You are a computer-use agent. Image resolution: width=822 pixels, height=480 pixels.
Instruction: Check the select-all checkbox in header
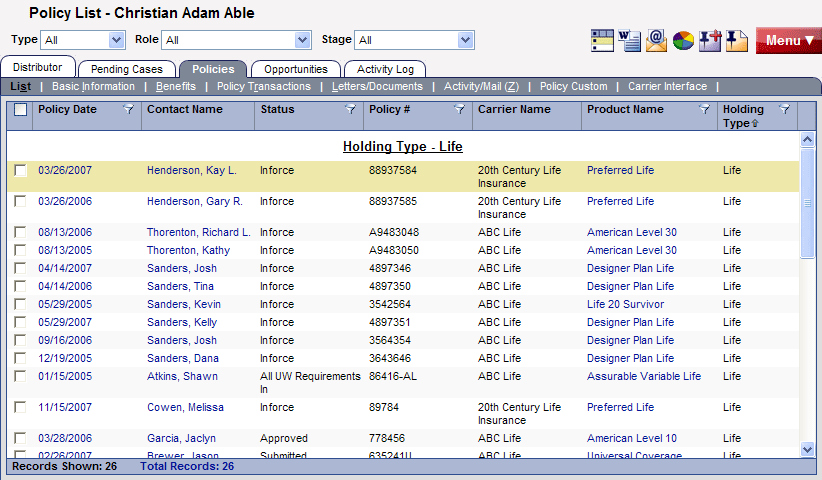click(21, 110)
